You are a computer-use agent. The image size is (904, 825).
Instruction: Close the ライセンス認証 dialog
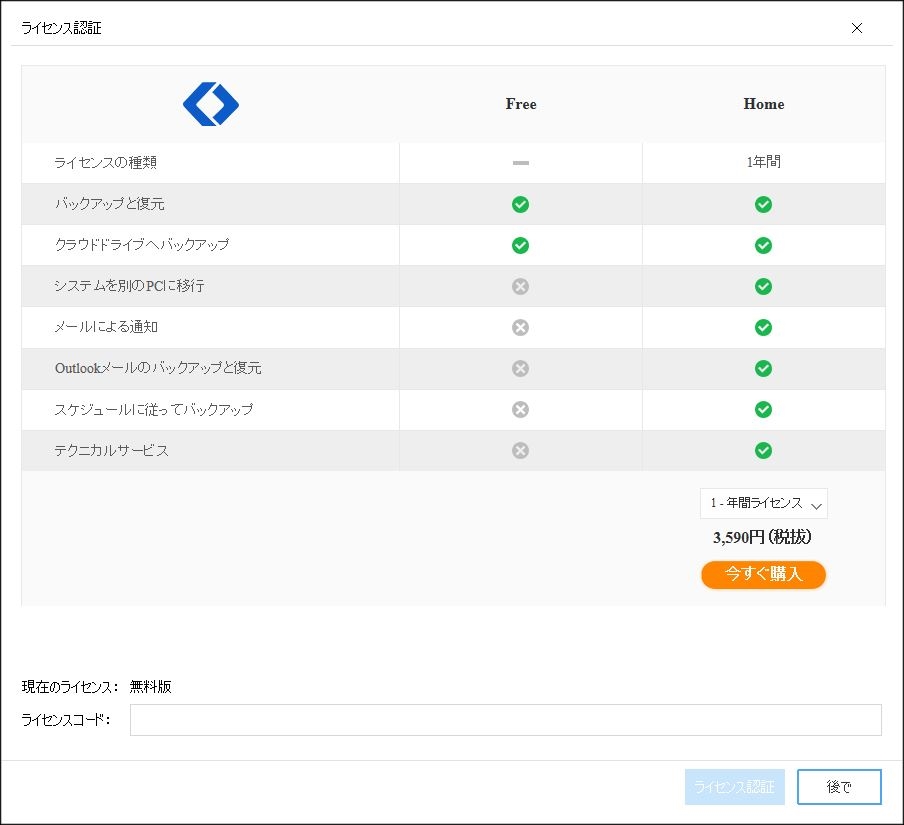coord(857,28)
